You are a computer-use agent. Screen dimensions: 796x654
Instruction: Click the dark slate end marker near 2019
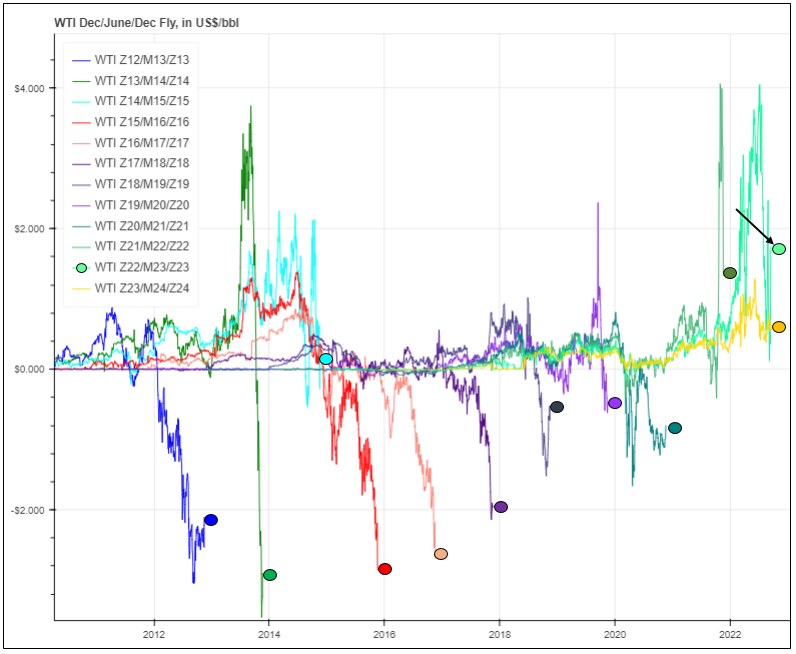(557, 407)
